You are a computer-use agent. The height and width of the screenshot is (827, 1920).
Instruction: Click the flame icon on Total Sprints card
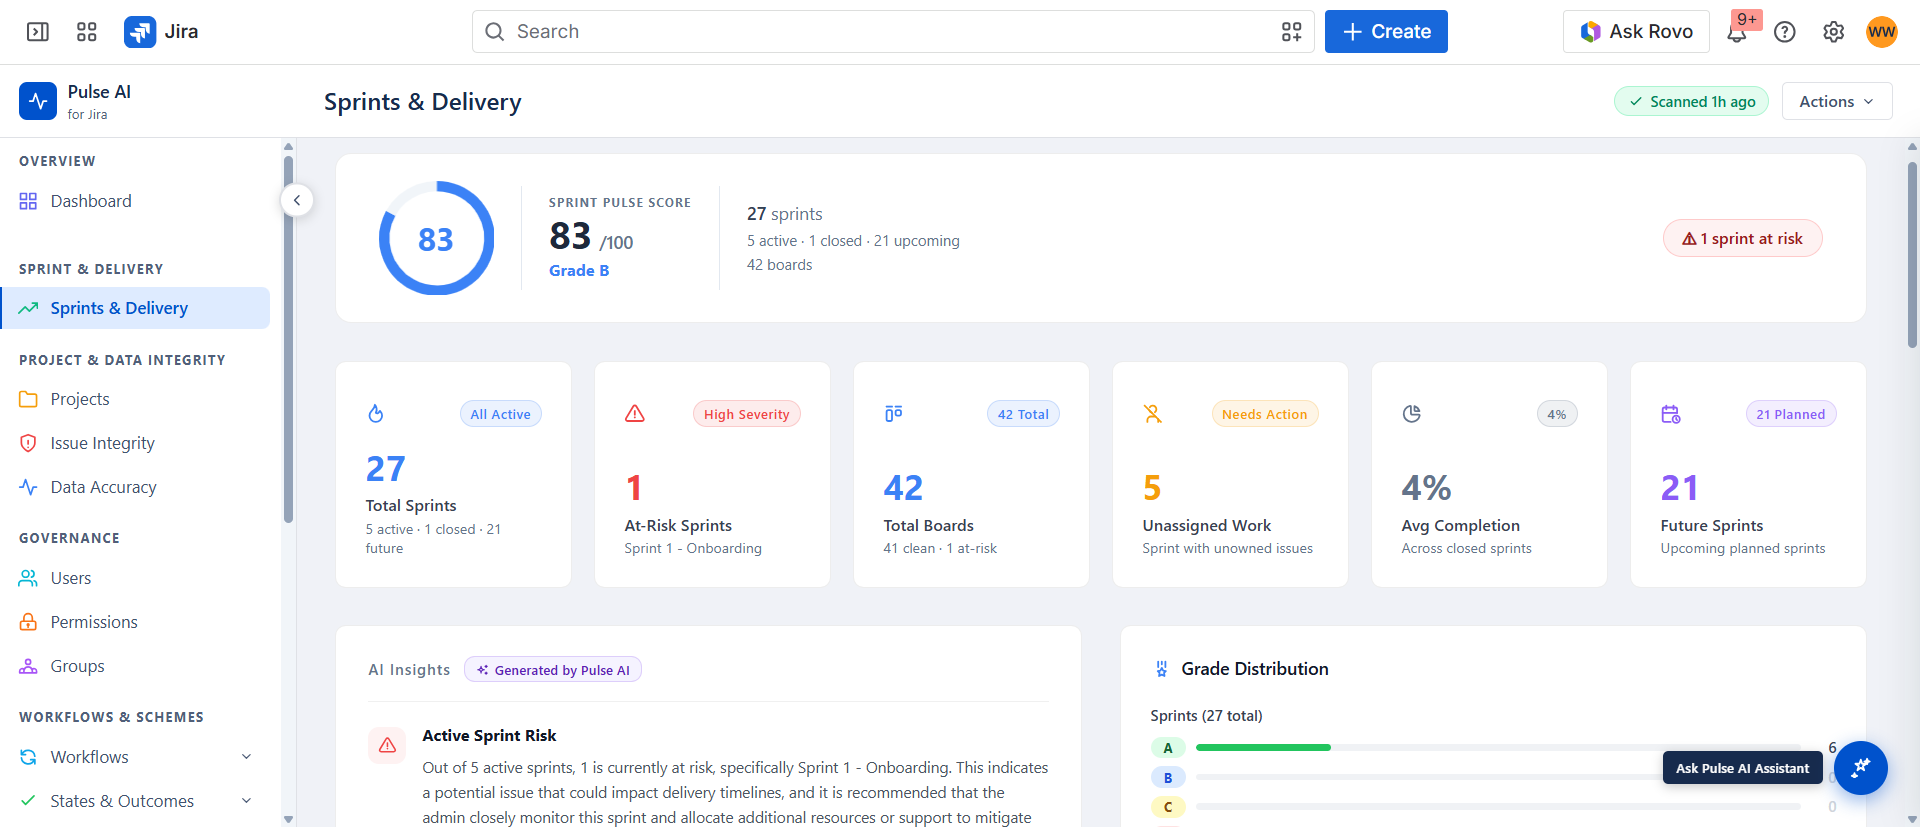coord(376,414)
